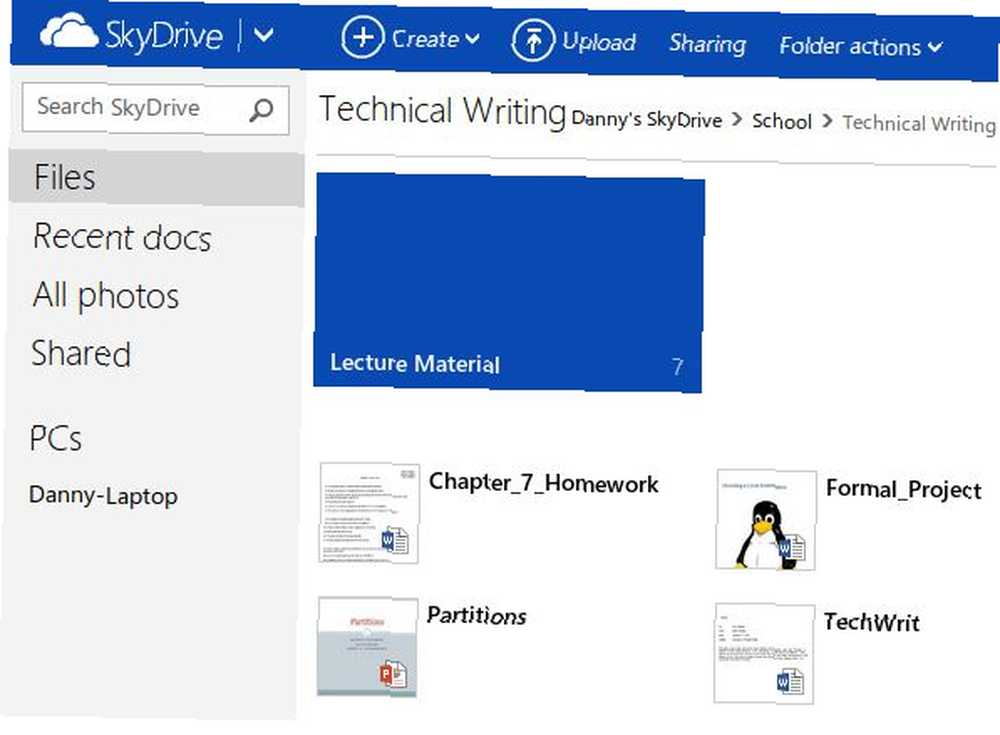The width and height of the screenshot is (1000, 735).
Task: Open the Partitions presentation thumbnail
Action: point(367,648)
